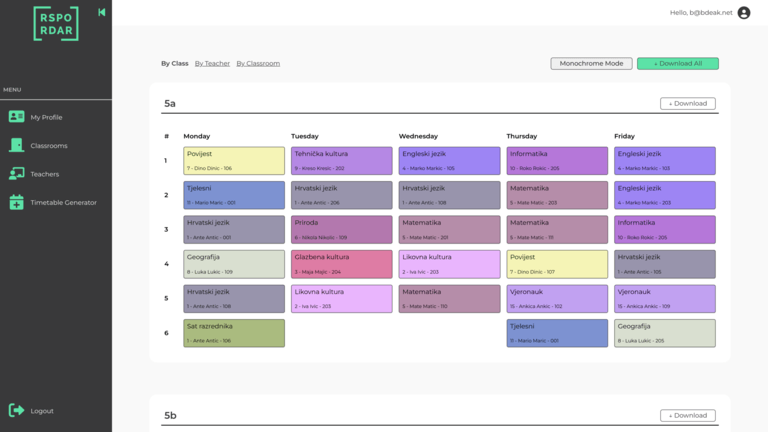768x432 pixels.
Task: Click Glazbena kultura card
Action: (341, 264)
